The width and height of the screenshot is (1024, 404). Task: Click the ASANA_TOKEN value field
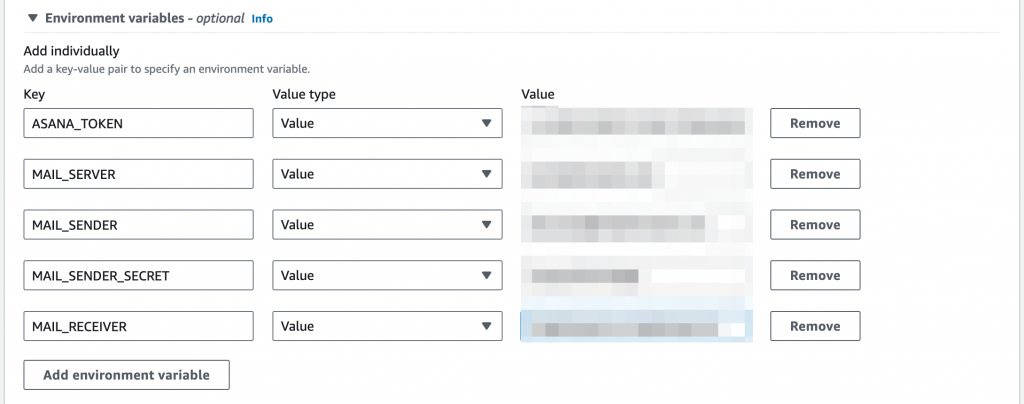(635, 123)
